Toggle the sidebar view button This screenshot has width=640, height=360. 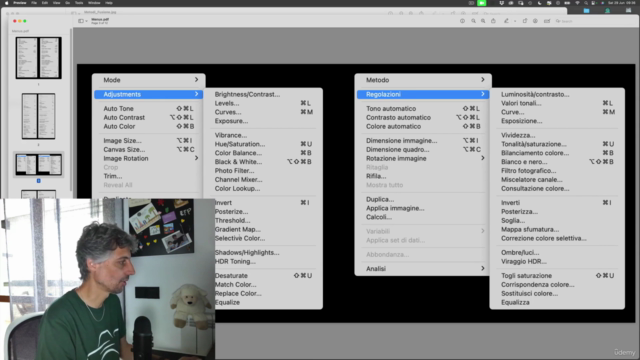(x=81, y=21)
